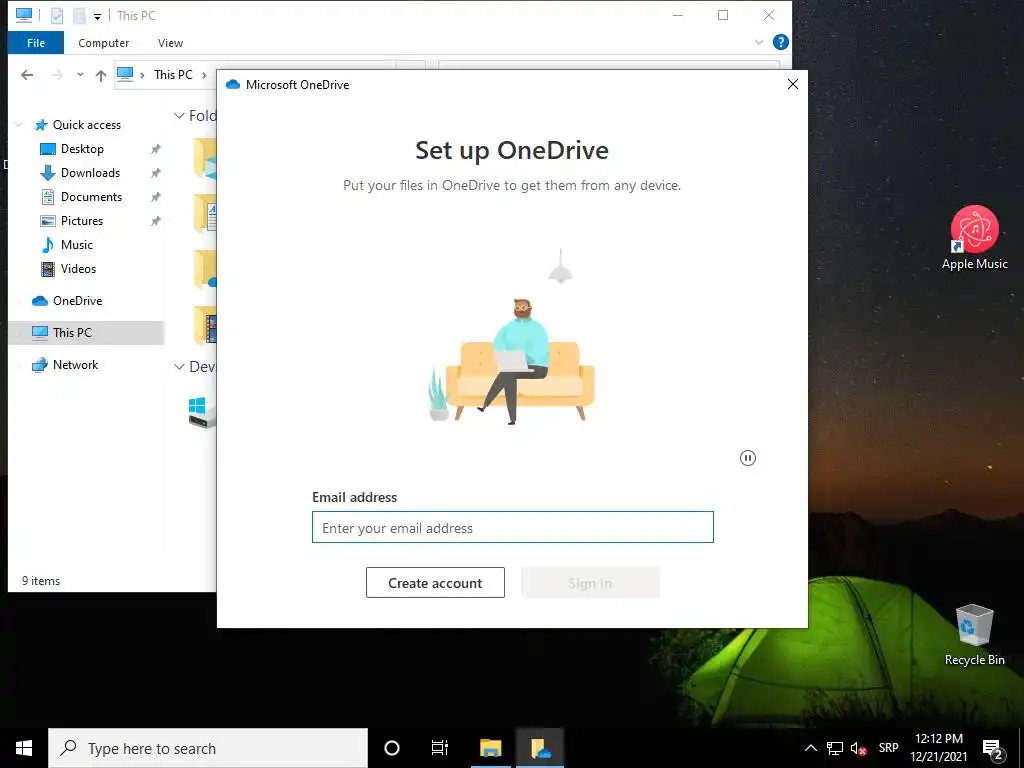This screenshot has height=768, width=1024.
Task: Click This PC in address bar breadcrumb
Action: pos(173,75)
